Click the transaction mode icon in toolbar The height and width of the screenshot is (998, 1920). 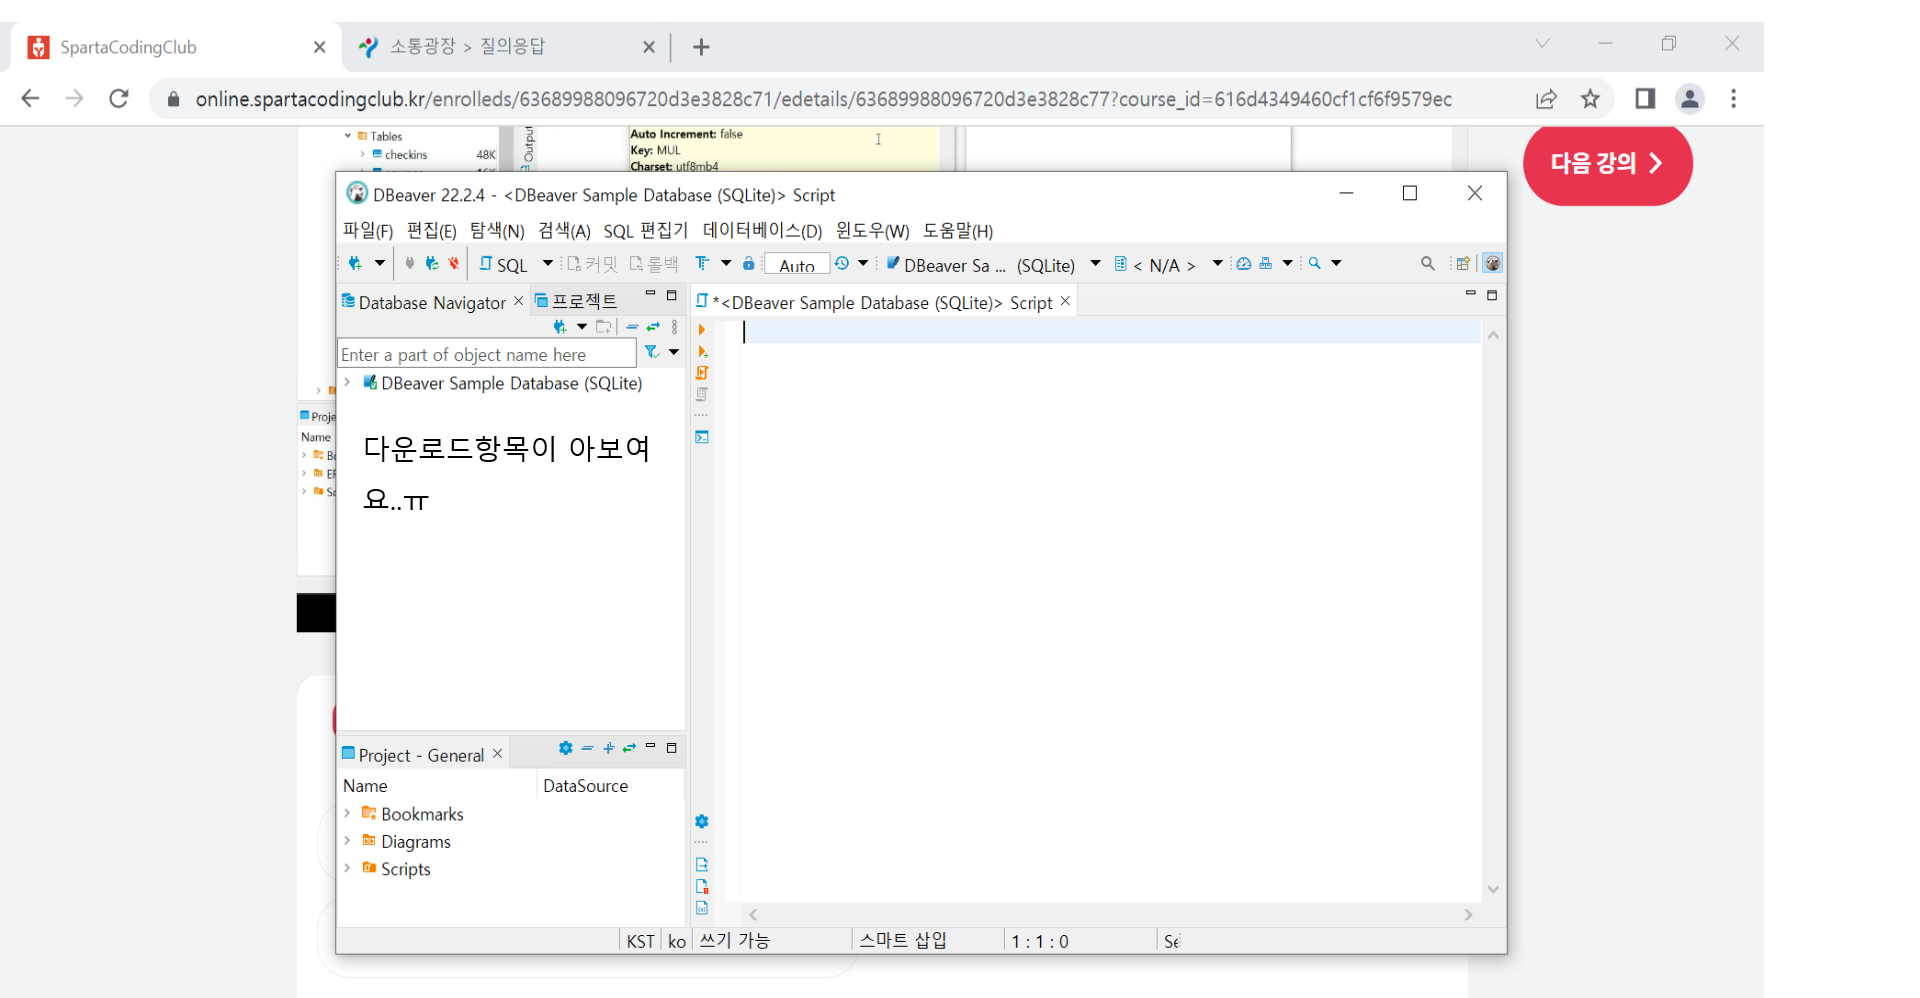[702, 263]
